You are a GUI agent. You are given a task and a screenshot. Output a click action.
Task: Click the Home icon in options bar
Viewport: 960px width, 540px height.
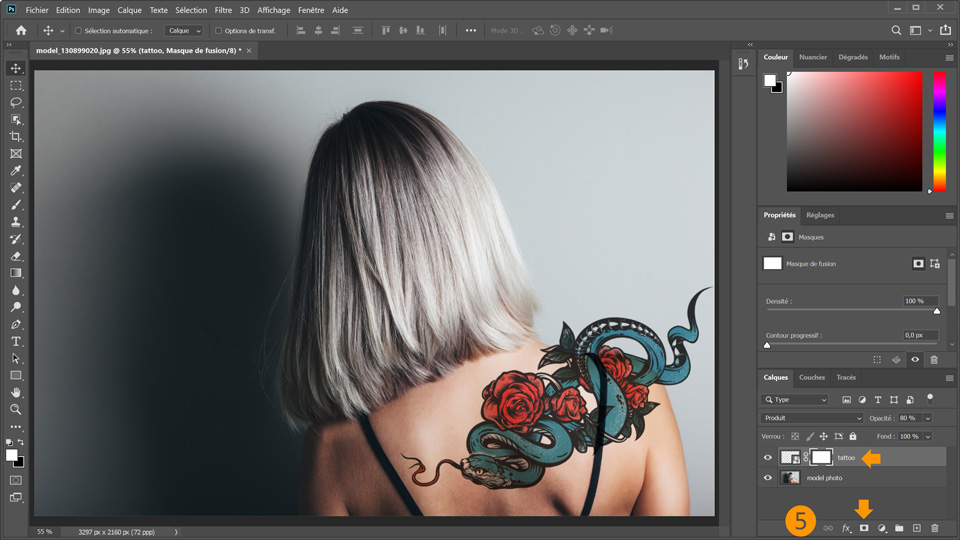21,30
